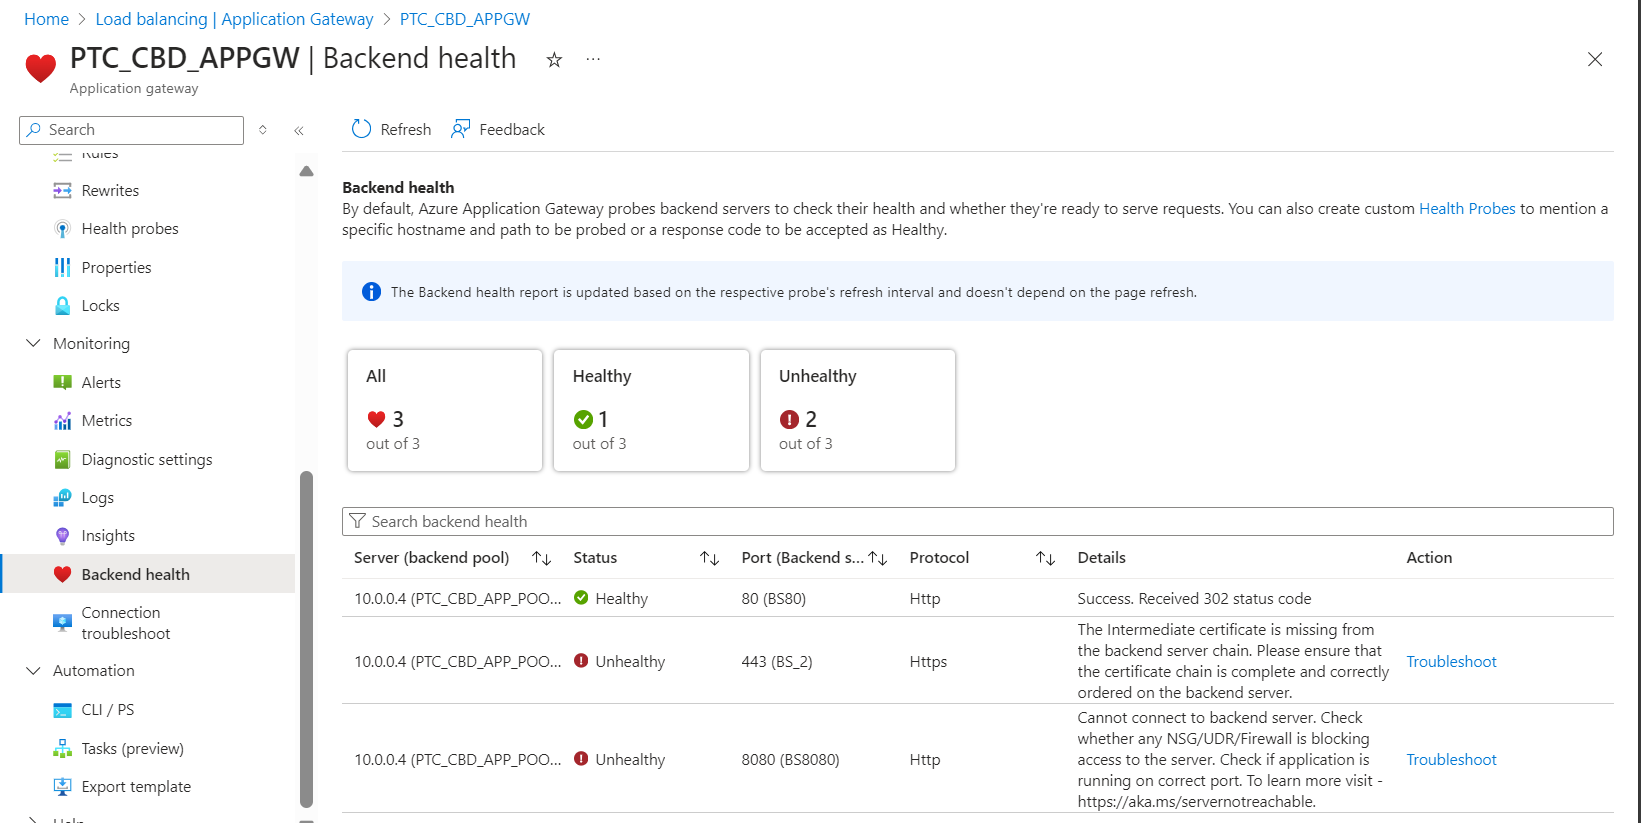Screen dimensions: 1641x823
Task: Follow the Health Probes link
Action: [x=1467, y=208]
